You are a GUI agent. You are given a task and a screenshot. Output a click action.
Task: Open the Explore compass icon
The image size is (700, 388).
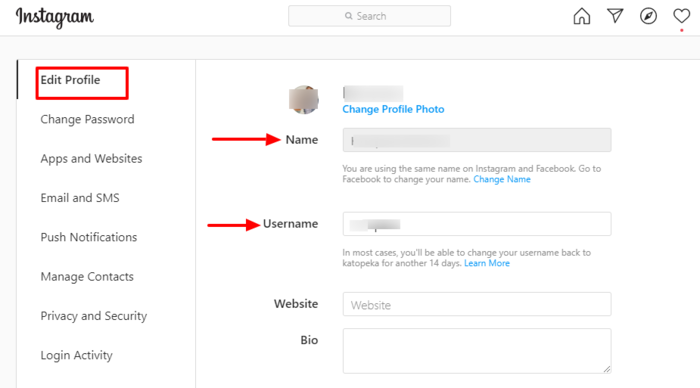648,16
